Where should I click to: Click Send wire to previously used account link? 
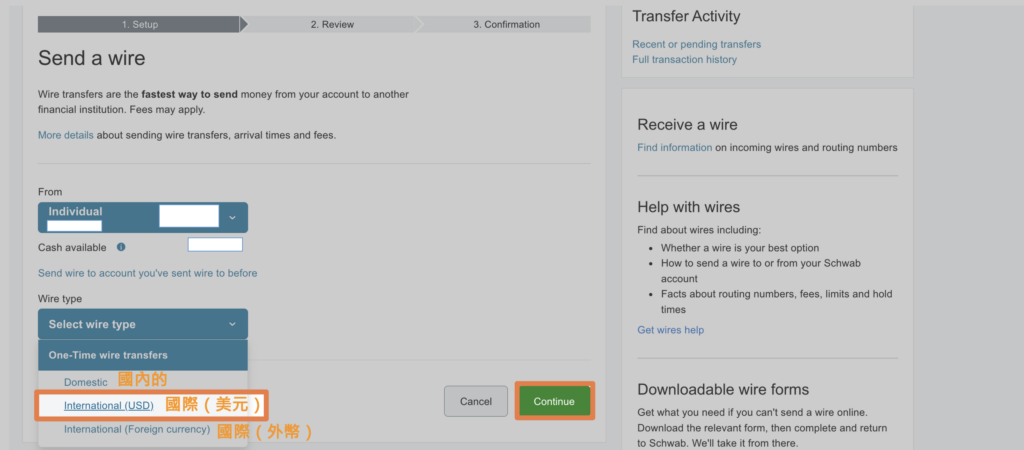[147, 273]
